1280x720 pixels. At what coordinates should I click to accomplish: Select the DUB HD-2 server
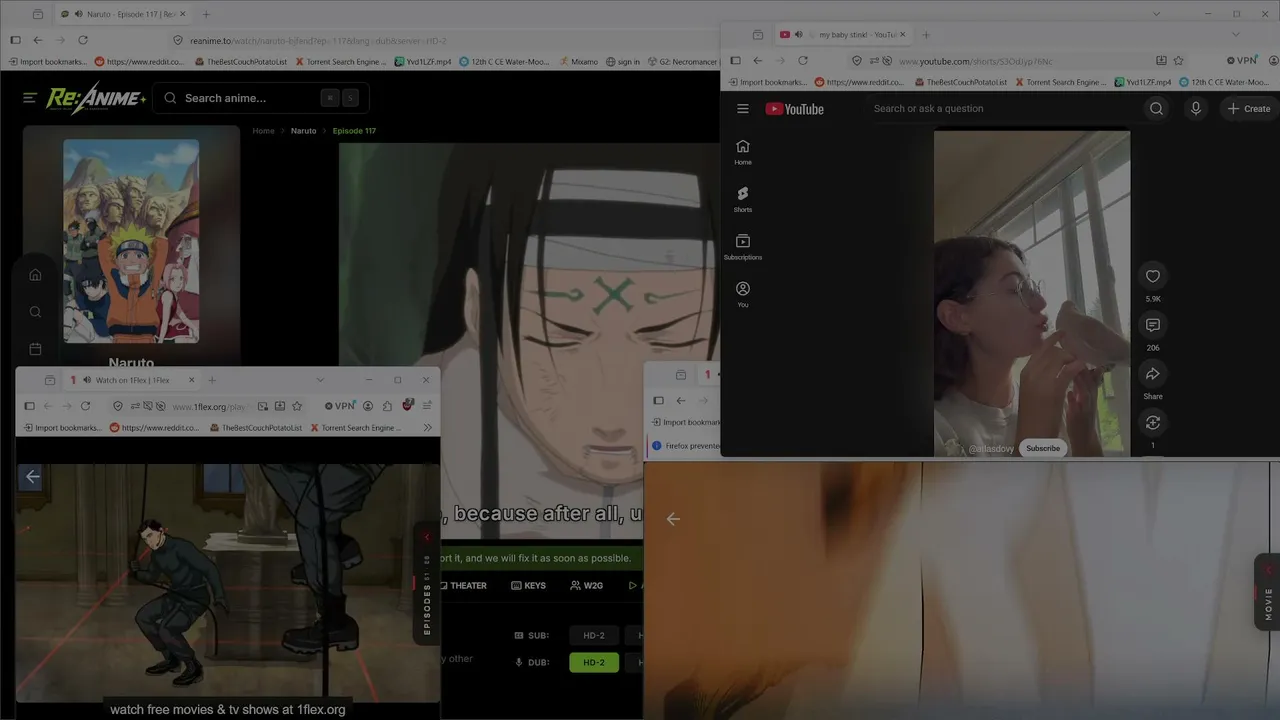click(594, 662)
